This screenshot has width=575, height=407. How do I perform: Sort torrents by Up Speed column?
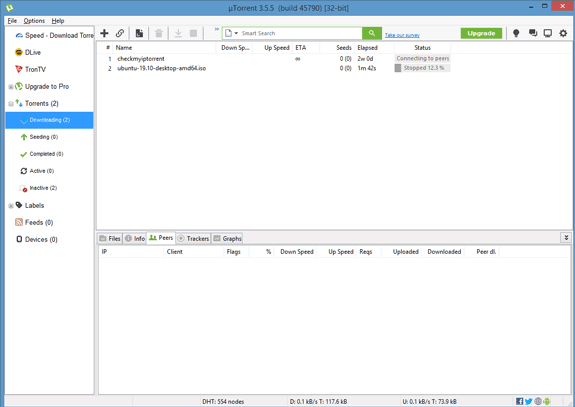pyautogui.click(x=272, y=48)
